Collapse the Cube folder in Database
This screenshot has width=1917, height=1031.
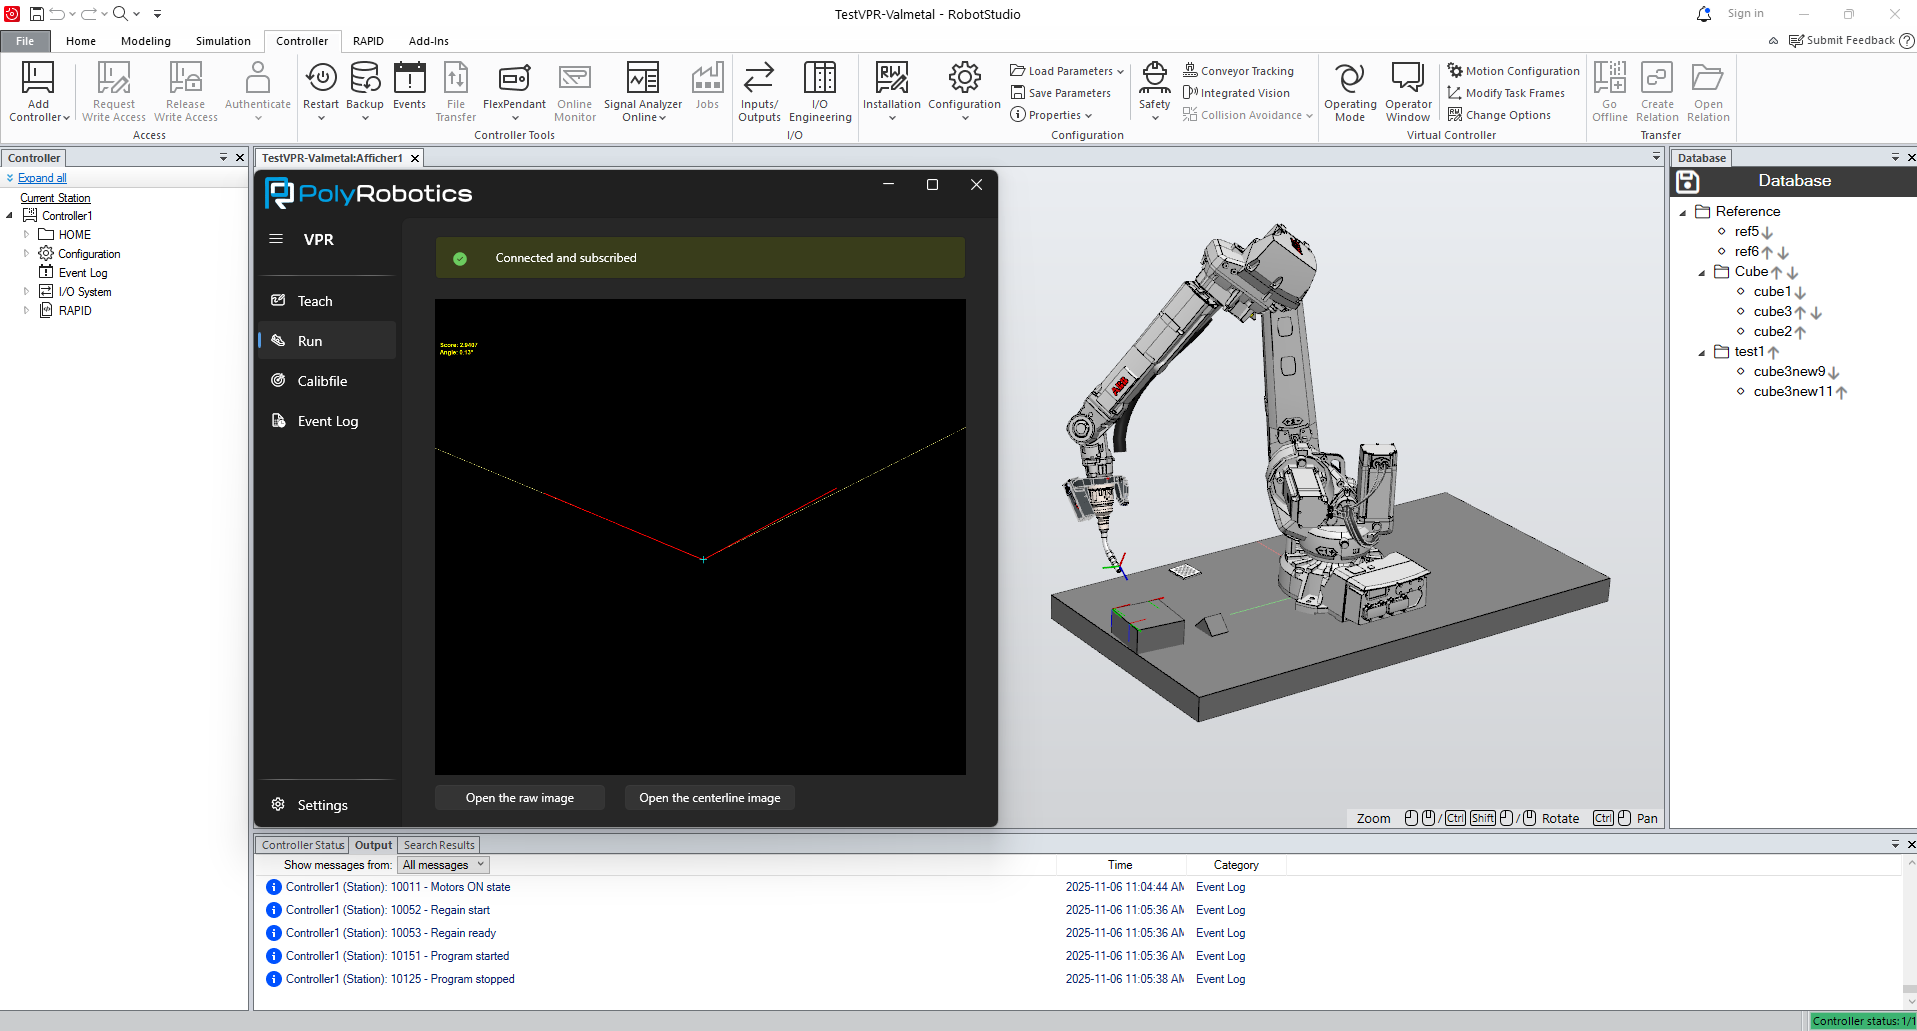pos(1702,272)
